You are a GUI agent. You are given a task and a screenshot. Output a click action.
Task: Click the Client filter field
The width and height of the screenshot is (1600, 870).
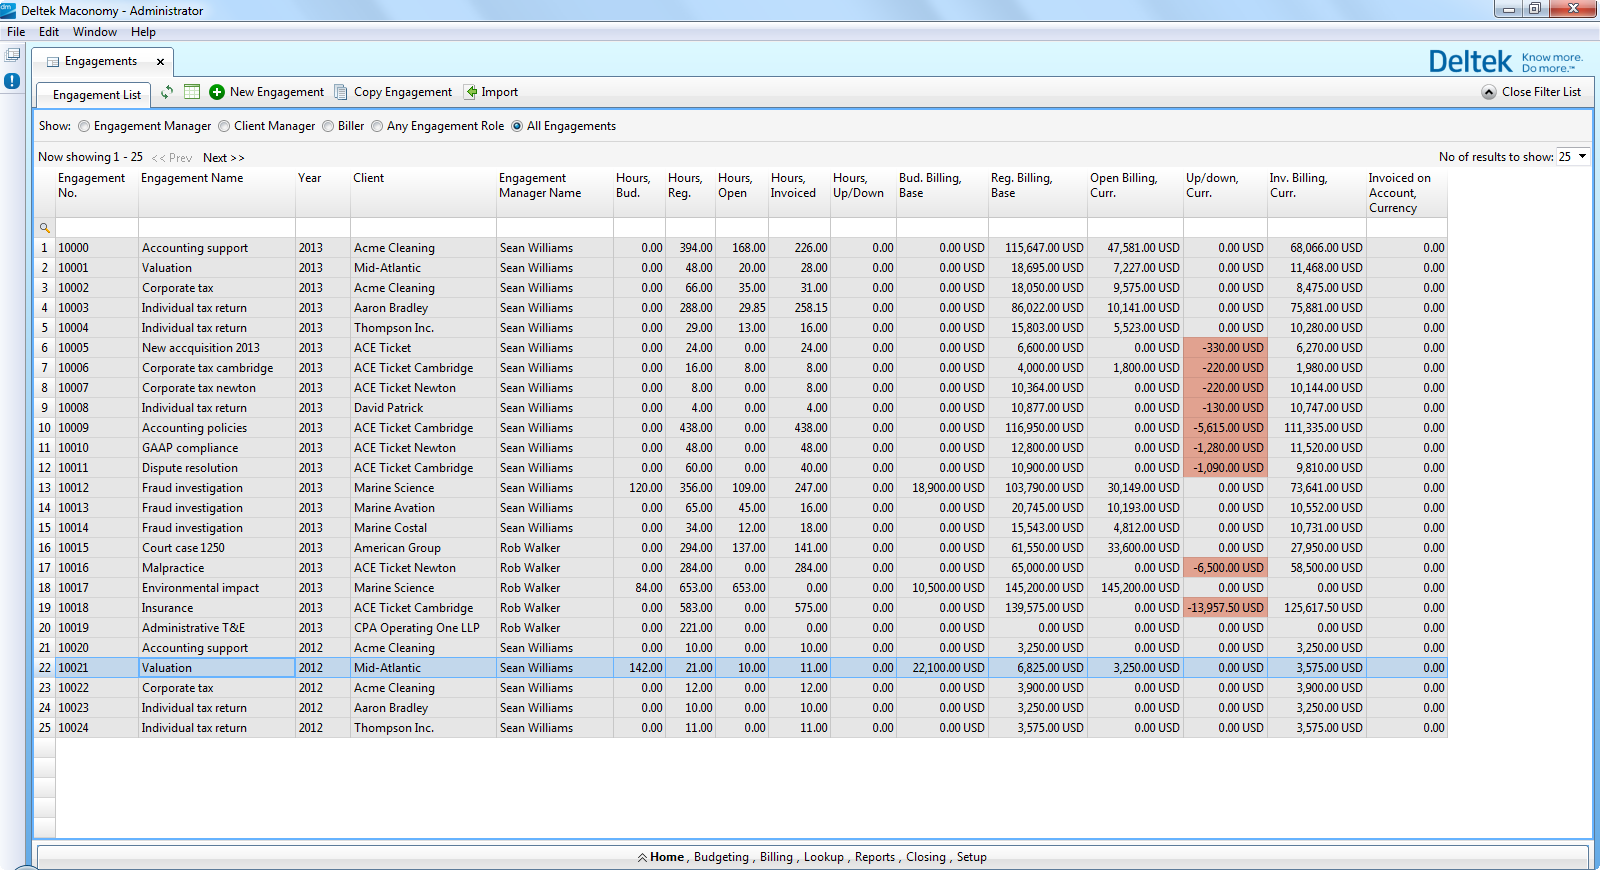point(423,228)
